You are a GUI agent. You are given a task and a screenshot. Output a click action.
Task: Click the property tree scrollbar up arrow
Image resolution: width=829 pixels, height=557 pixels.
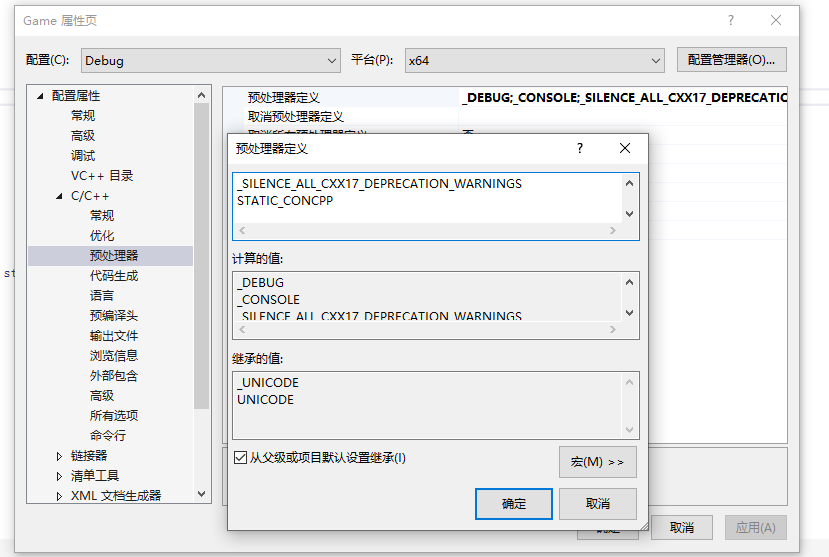click(201, 95)
